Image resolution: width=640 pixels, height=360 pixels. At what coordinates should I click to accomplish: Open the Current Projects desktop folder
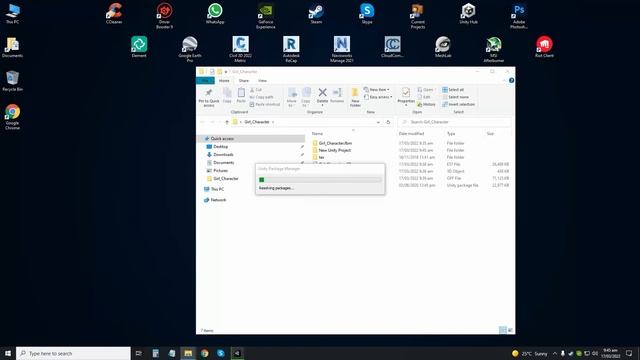(x=418, y=16)
